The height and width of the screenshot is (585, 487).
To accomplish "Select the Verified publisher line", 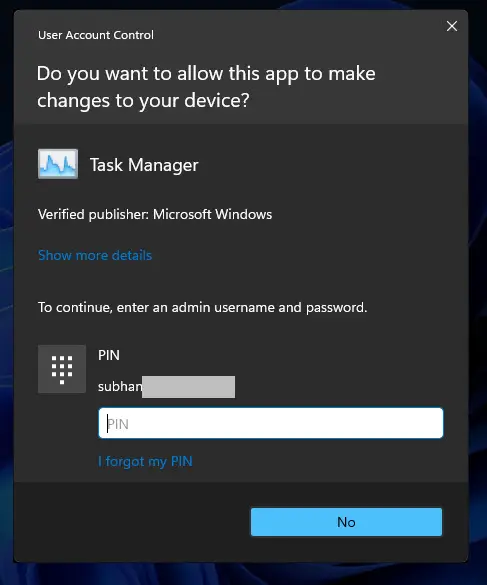I will pyautogui.click(x=155, y=215).
